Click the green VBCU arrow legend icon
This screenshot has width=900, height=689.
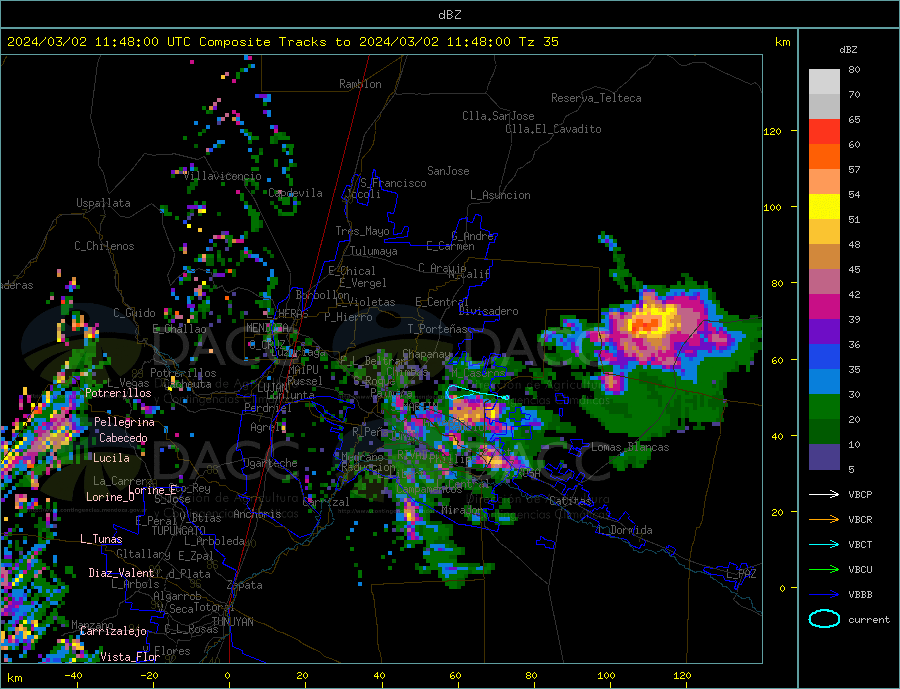(x=824, y=569)
